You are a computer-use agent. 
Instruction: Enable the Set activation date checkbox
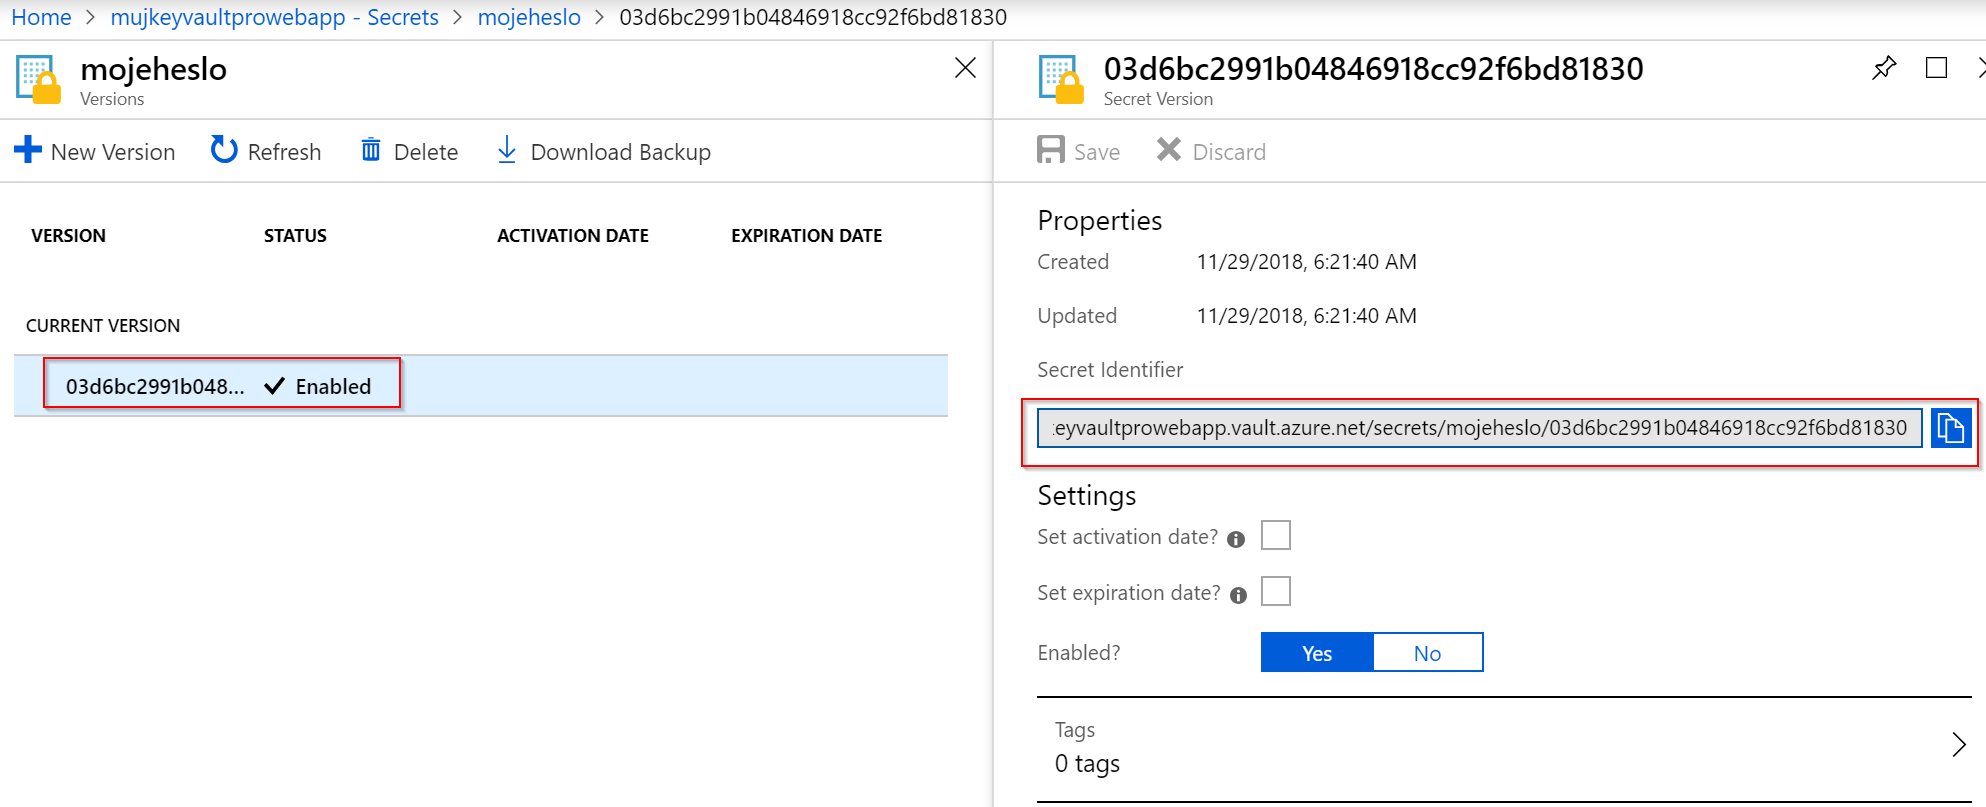[1276, 535]
